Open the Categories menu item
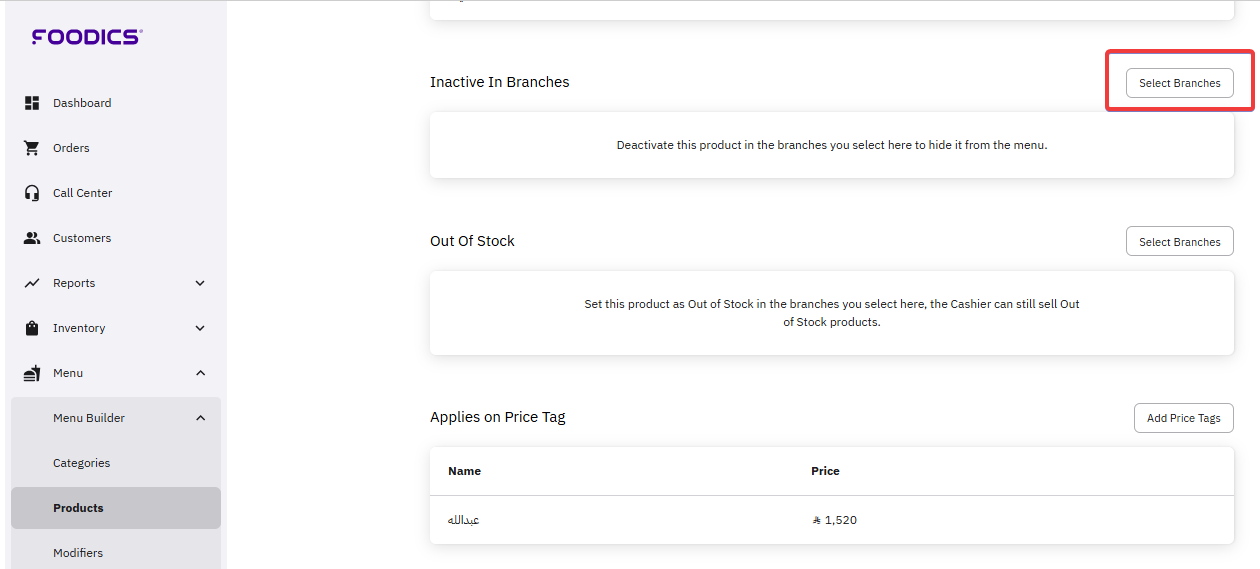1260x569 pixels. click(x=81, y=463)
